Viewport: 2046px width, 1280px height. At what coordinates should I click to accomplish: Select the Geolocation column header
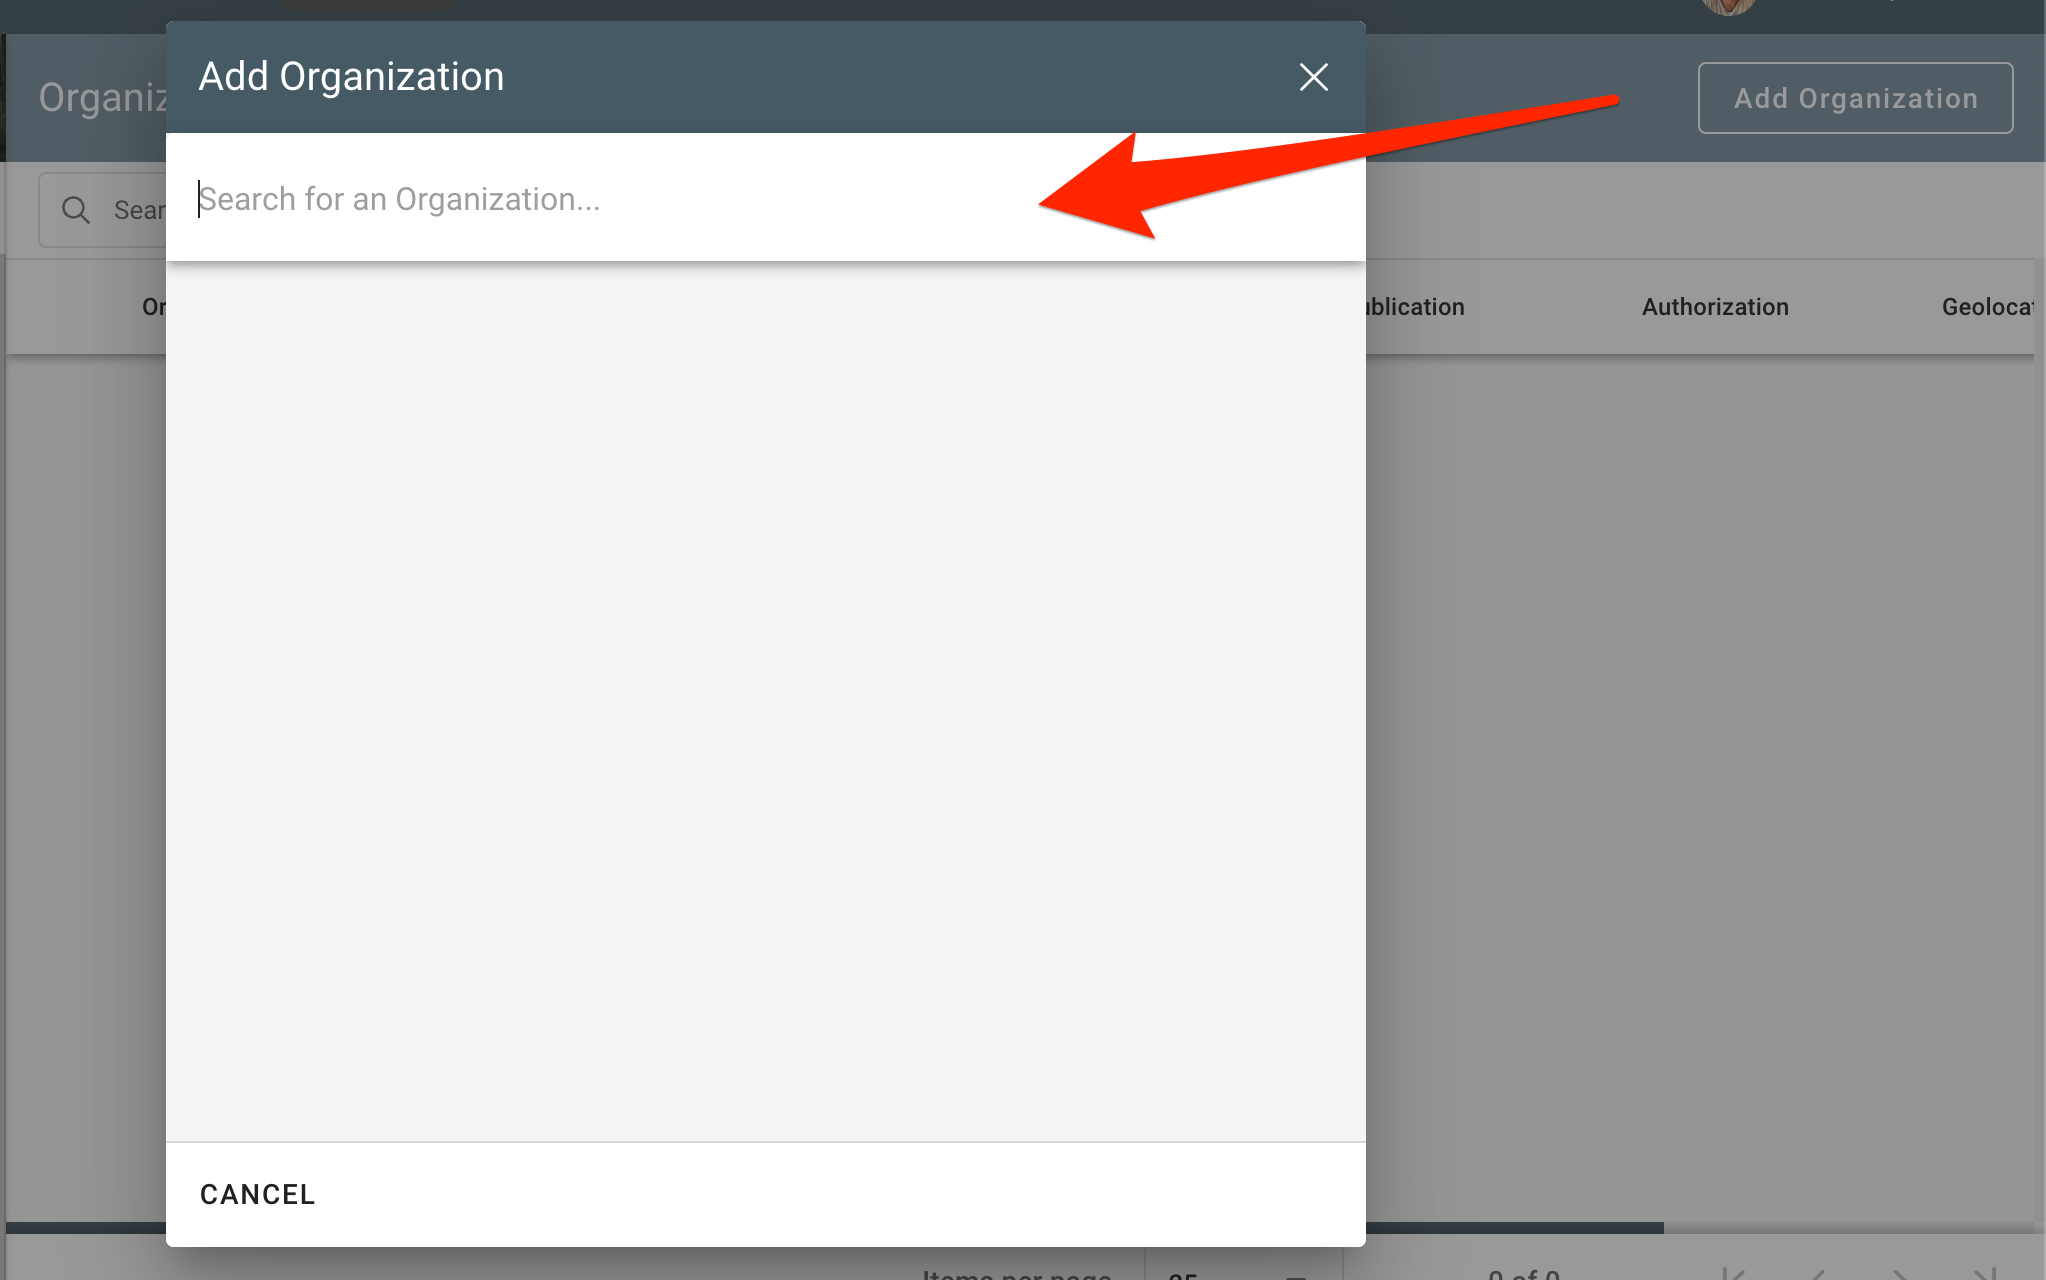click(1986, 307)
